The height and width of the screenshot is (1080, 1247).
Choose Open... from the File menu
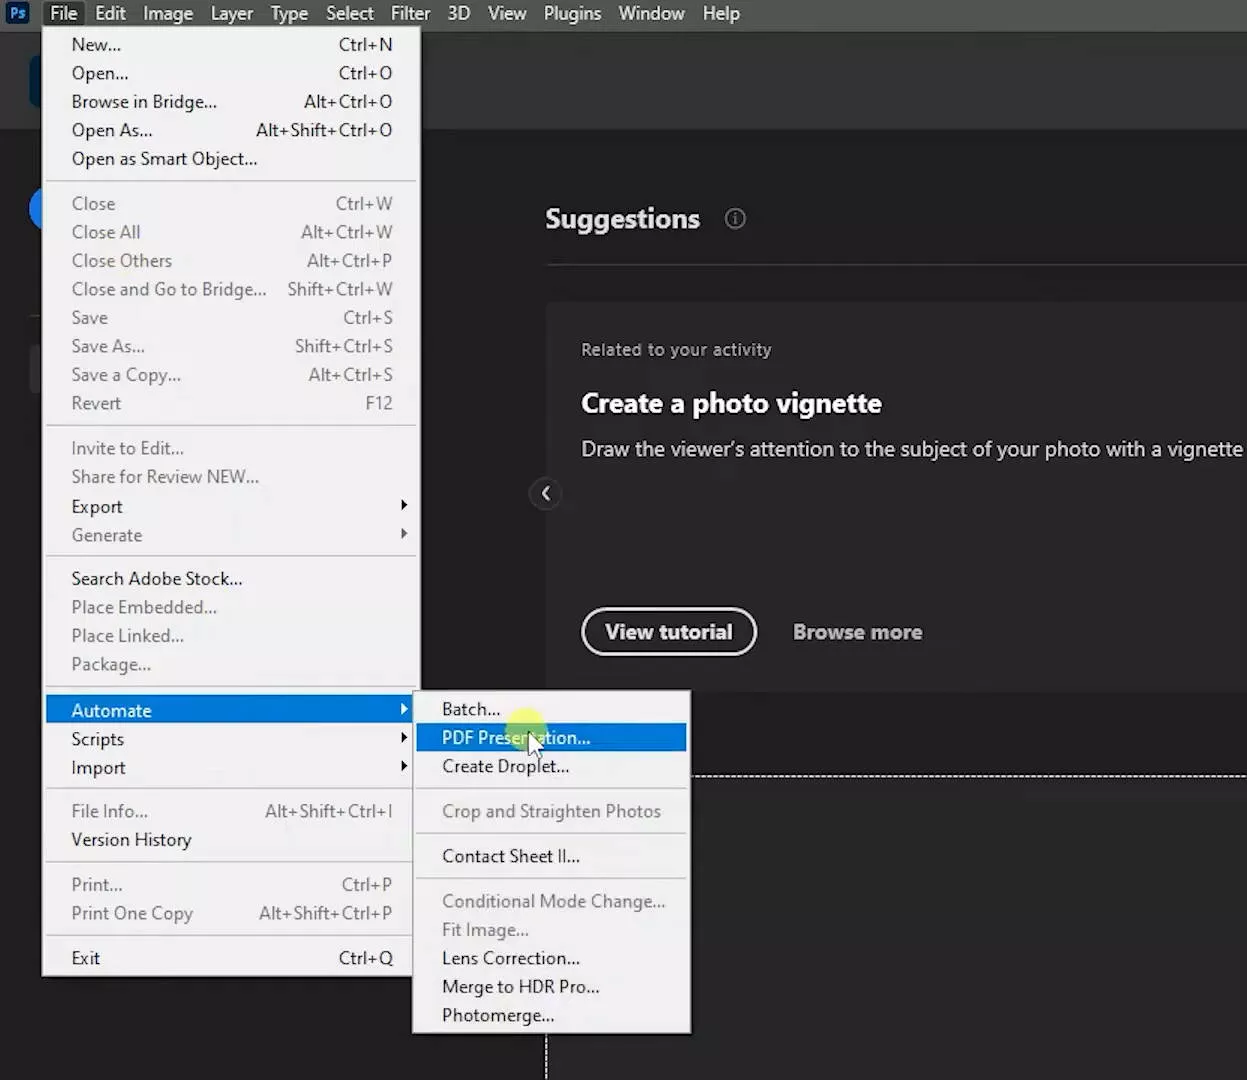point(231,73)
